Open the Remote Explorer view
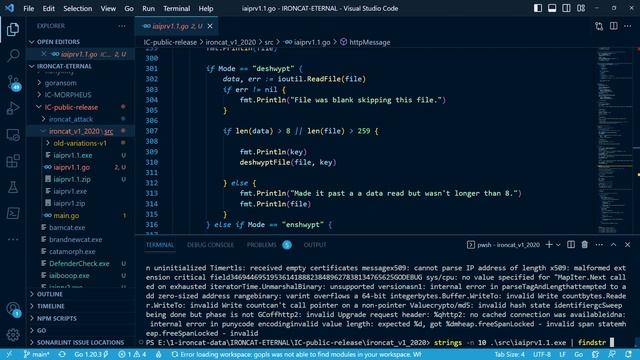The height and width of the screenshot is (360, 640). (13, 135)
